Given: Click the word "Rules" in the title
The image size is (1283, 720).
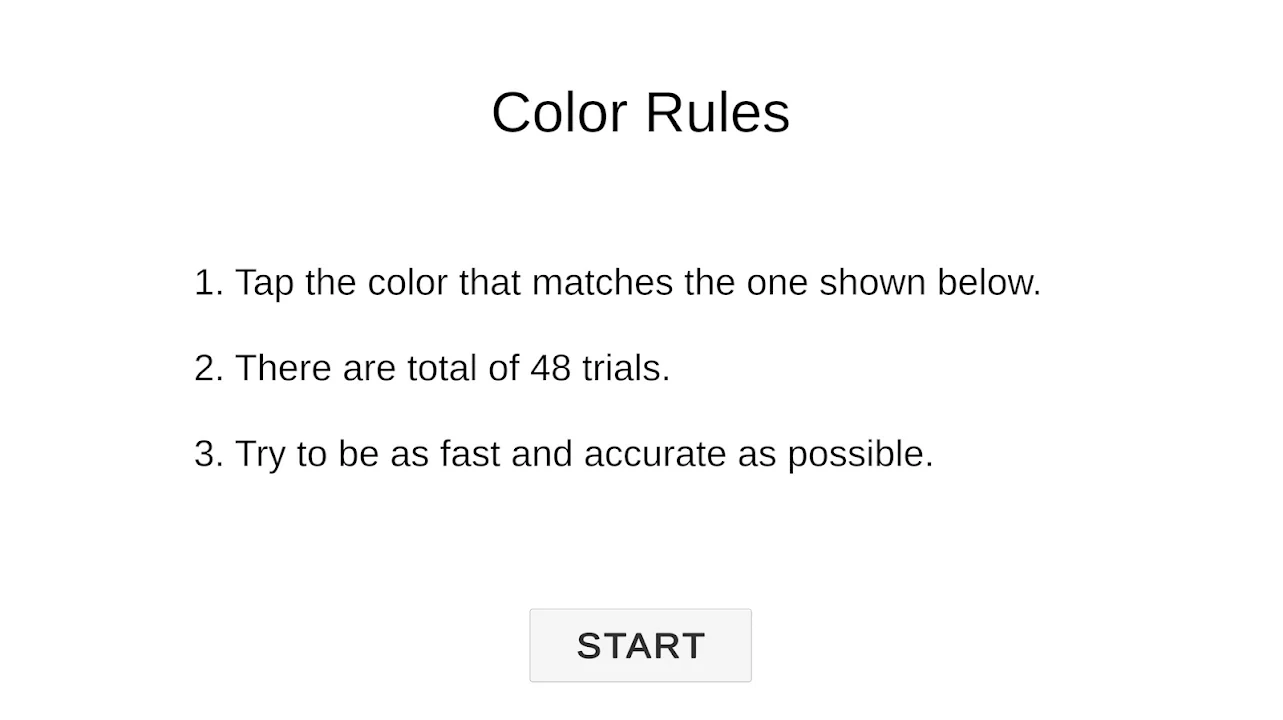Looking at the screenshot, I should click(717, 112).
